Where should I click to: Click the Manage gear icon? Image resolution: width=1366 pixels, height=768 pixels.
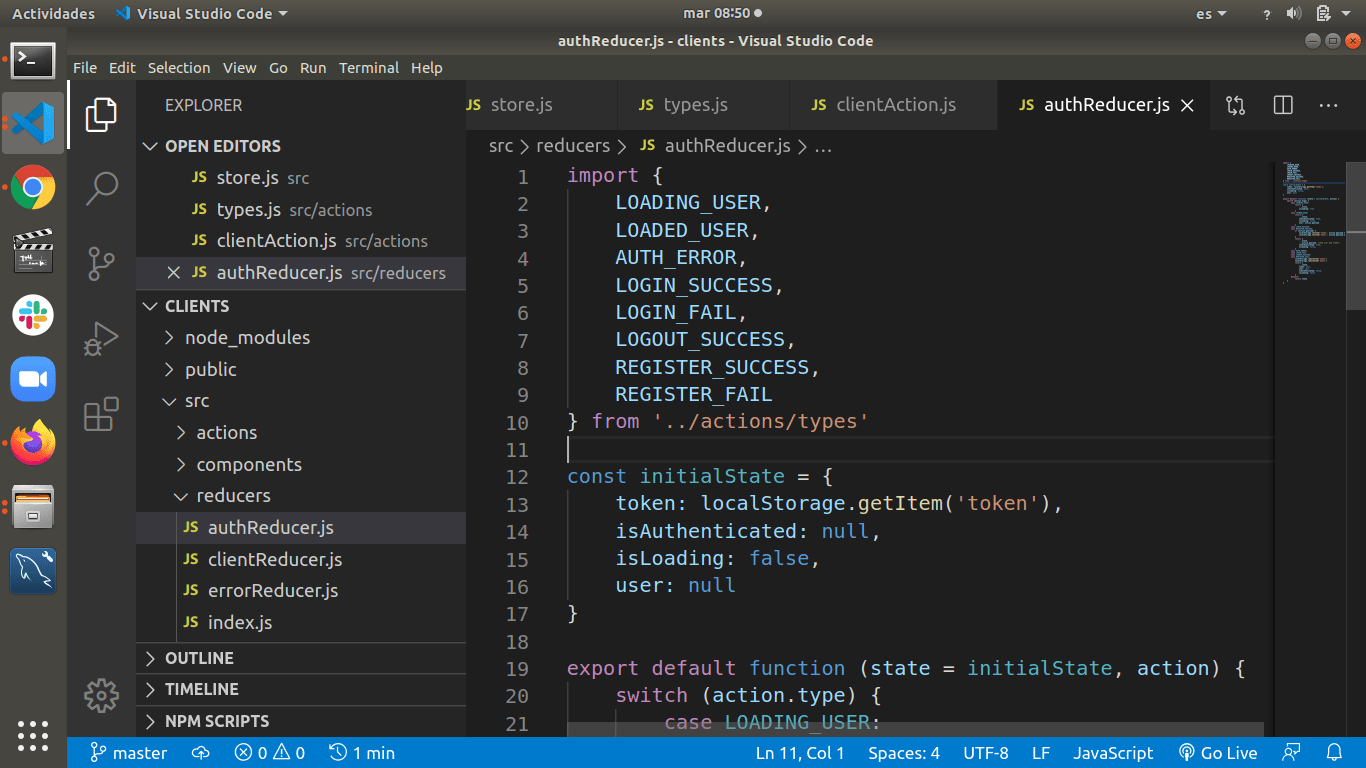tap(101, 696)
